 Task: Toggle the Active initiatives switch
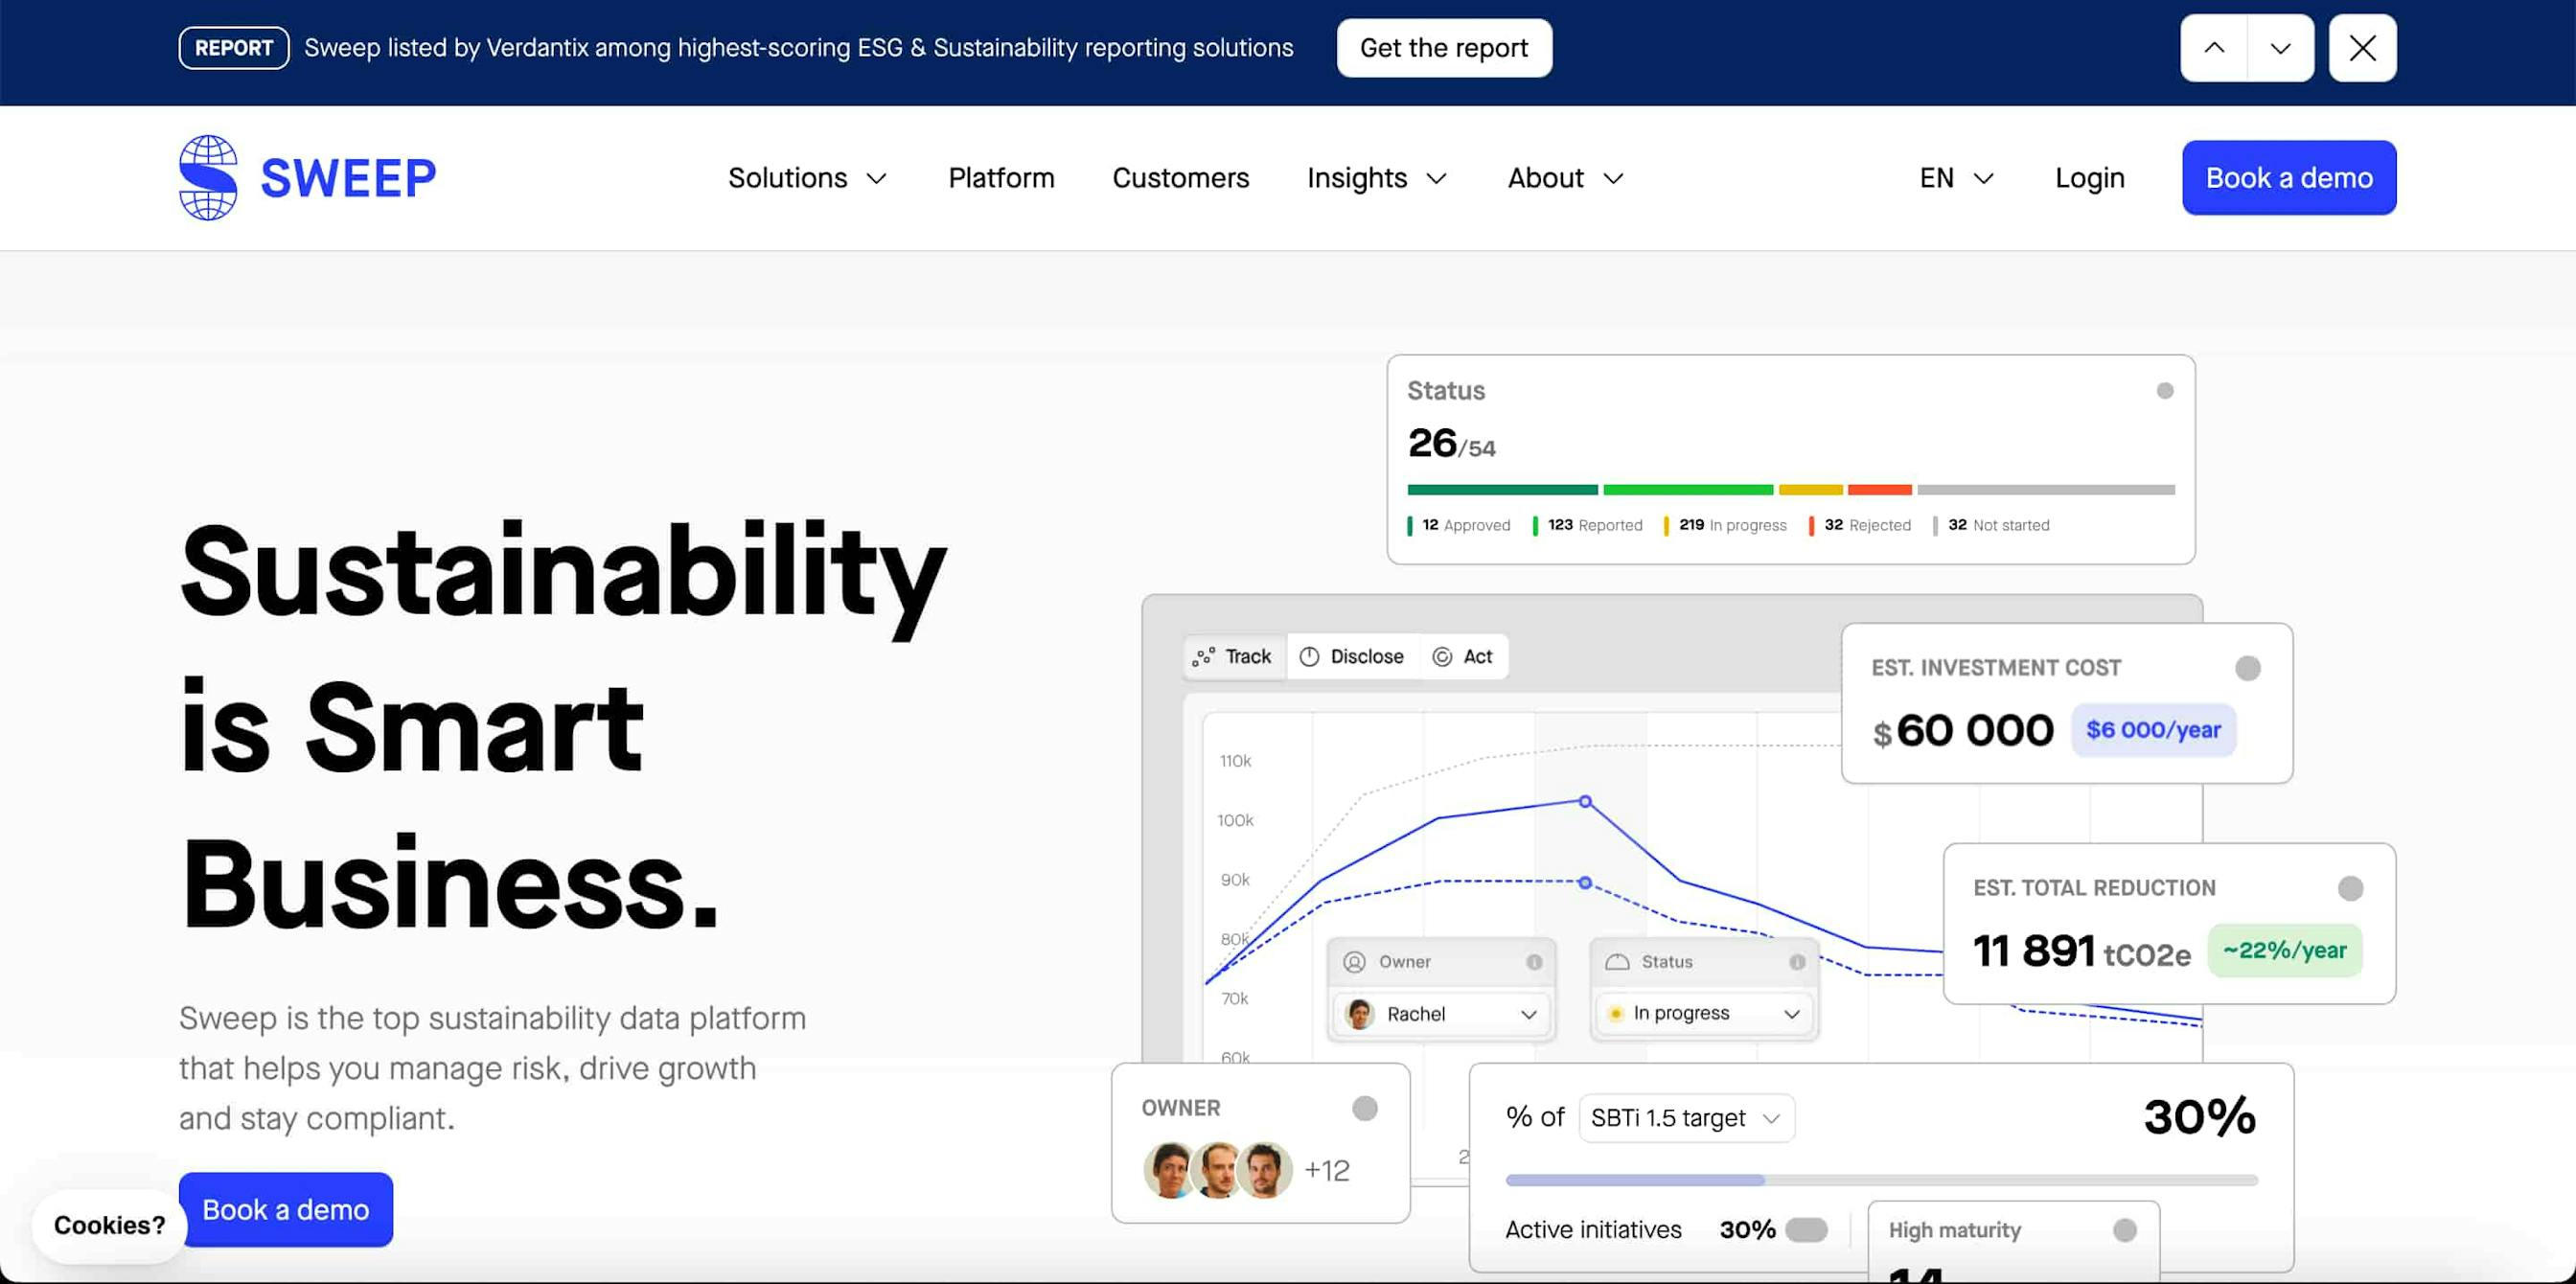(1806, 1230)
